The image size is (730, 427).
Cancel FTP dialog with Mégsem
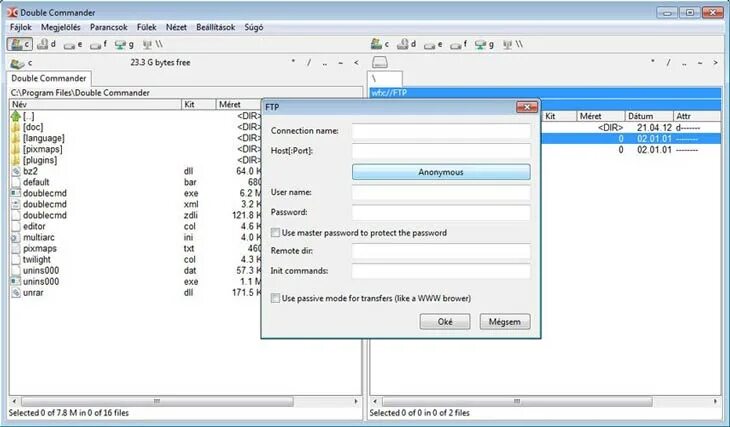(x=505, y=322)
